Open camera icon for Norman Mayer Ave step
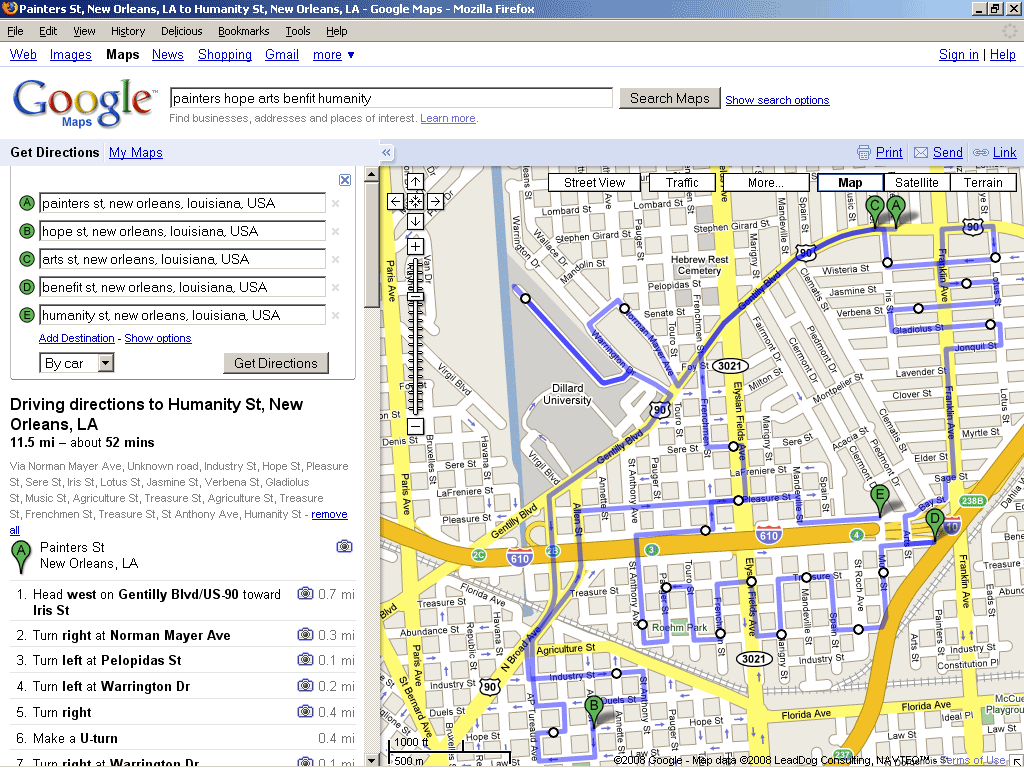 305,634
